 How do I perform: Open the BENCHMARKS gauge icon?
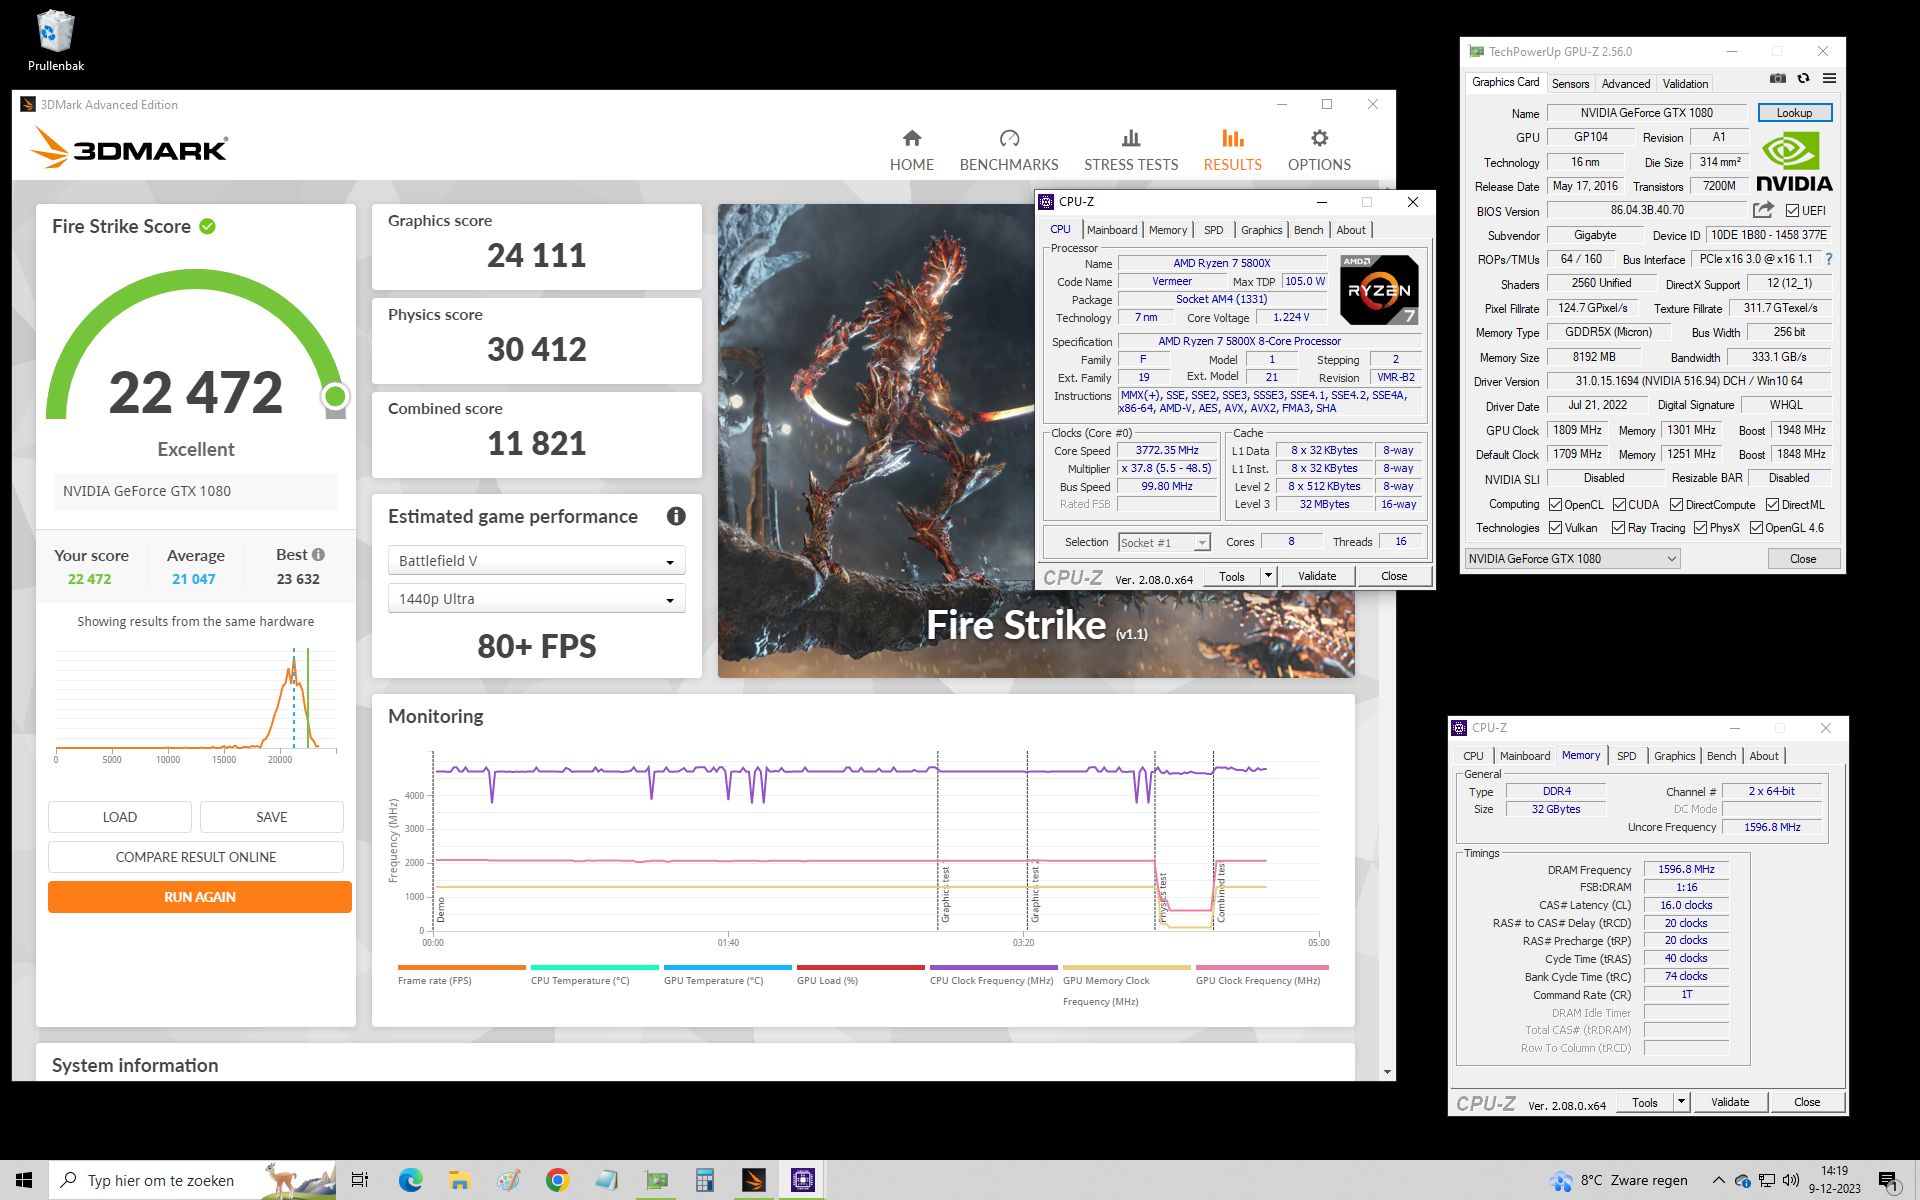tap(1009, 138)
